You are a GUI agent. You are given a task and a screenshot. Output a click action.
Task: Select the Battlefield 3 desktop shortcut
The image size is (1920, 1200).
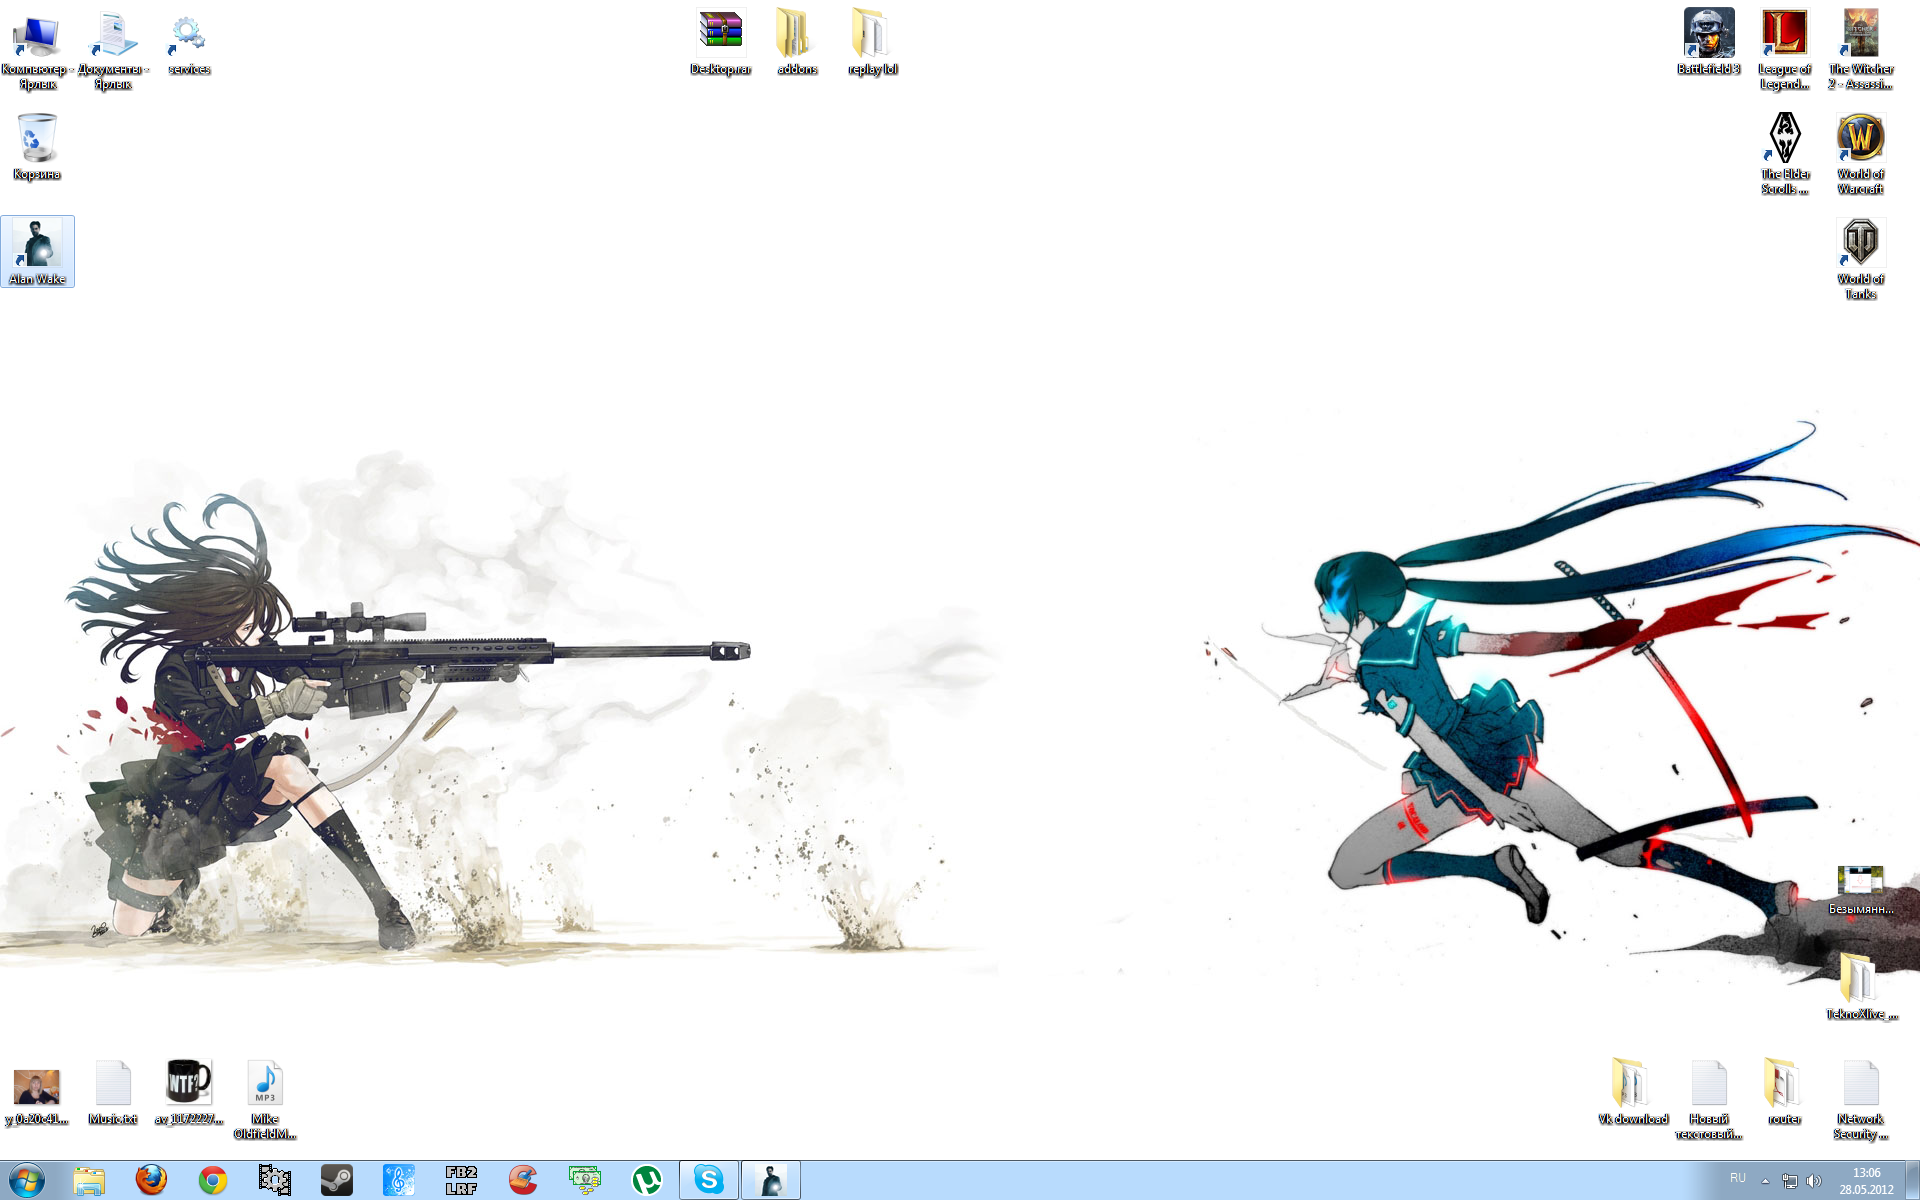(1708, 35)
